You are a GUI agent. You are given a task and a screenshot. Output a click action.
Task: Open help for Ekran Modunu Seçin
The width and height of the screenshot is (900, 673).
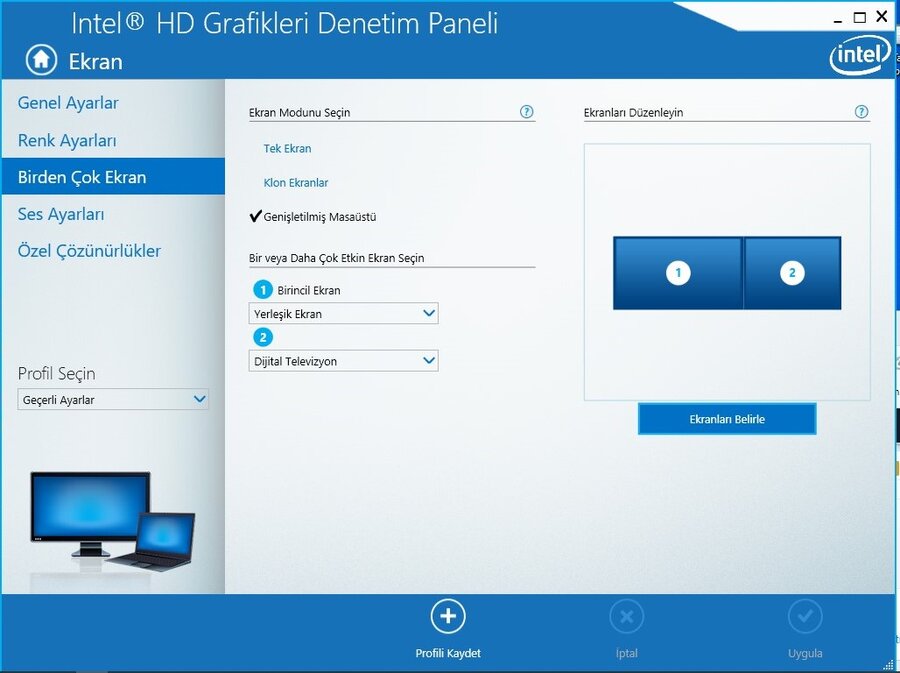pyautogui.click(x=526, y=112)
